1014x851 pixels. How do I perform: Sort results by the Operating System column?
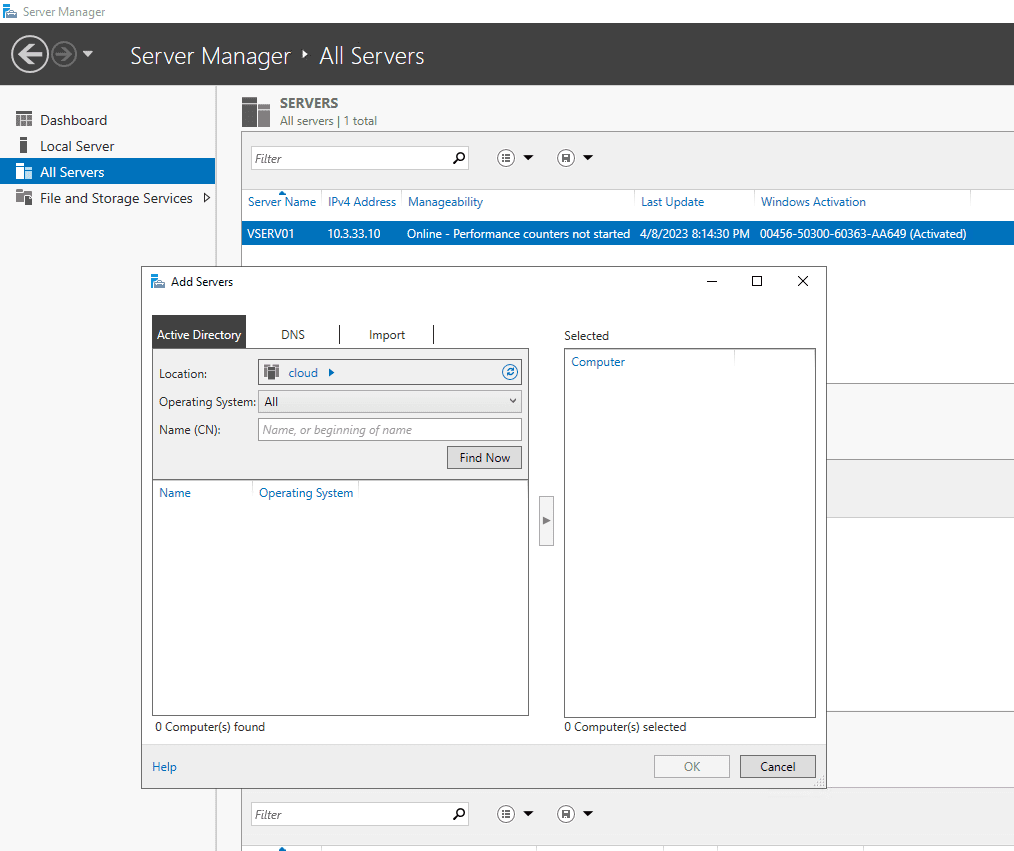point(306,493)
